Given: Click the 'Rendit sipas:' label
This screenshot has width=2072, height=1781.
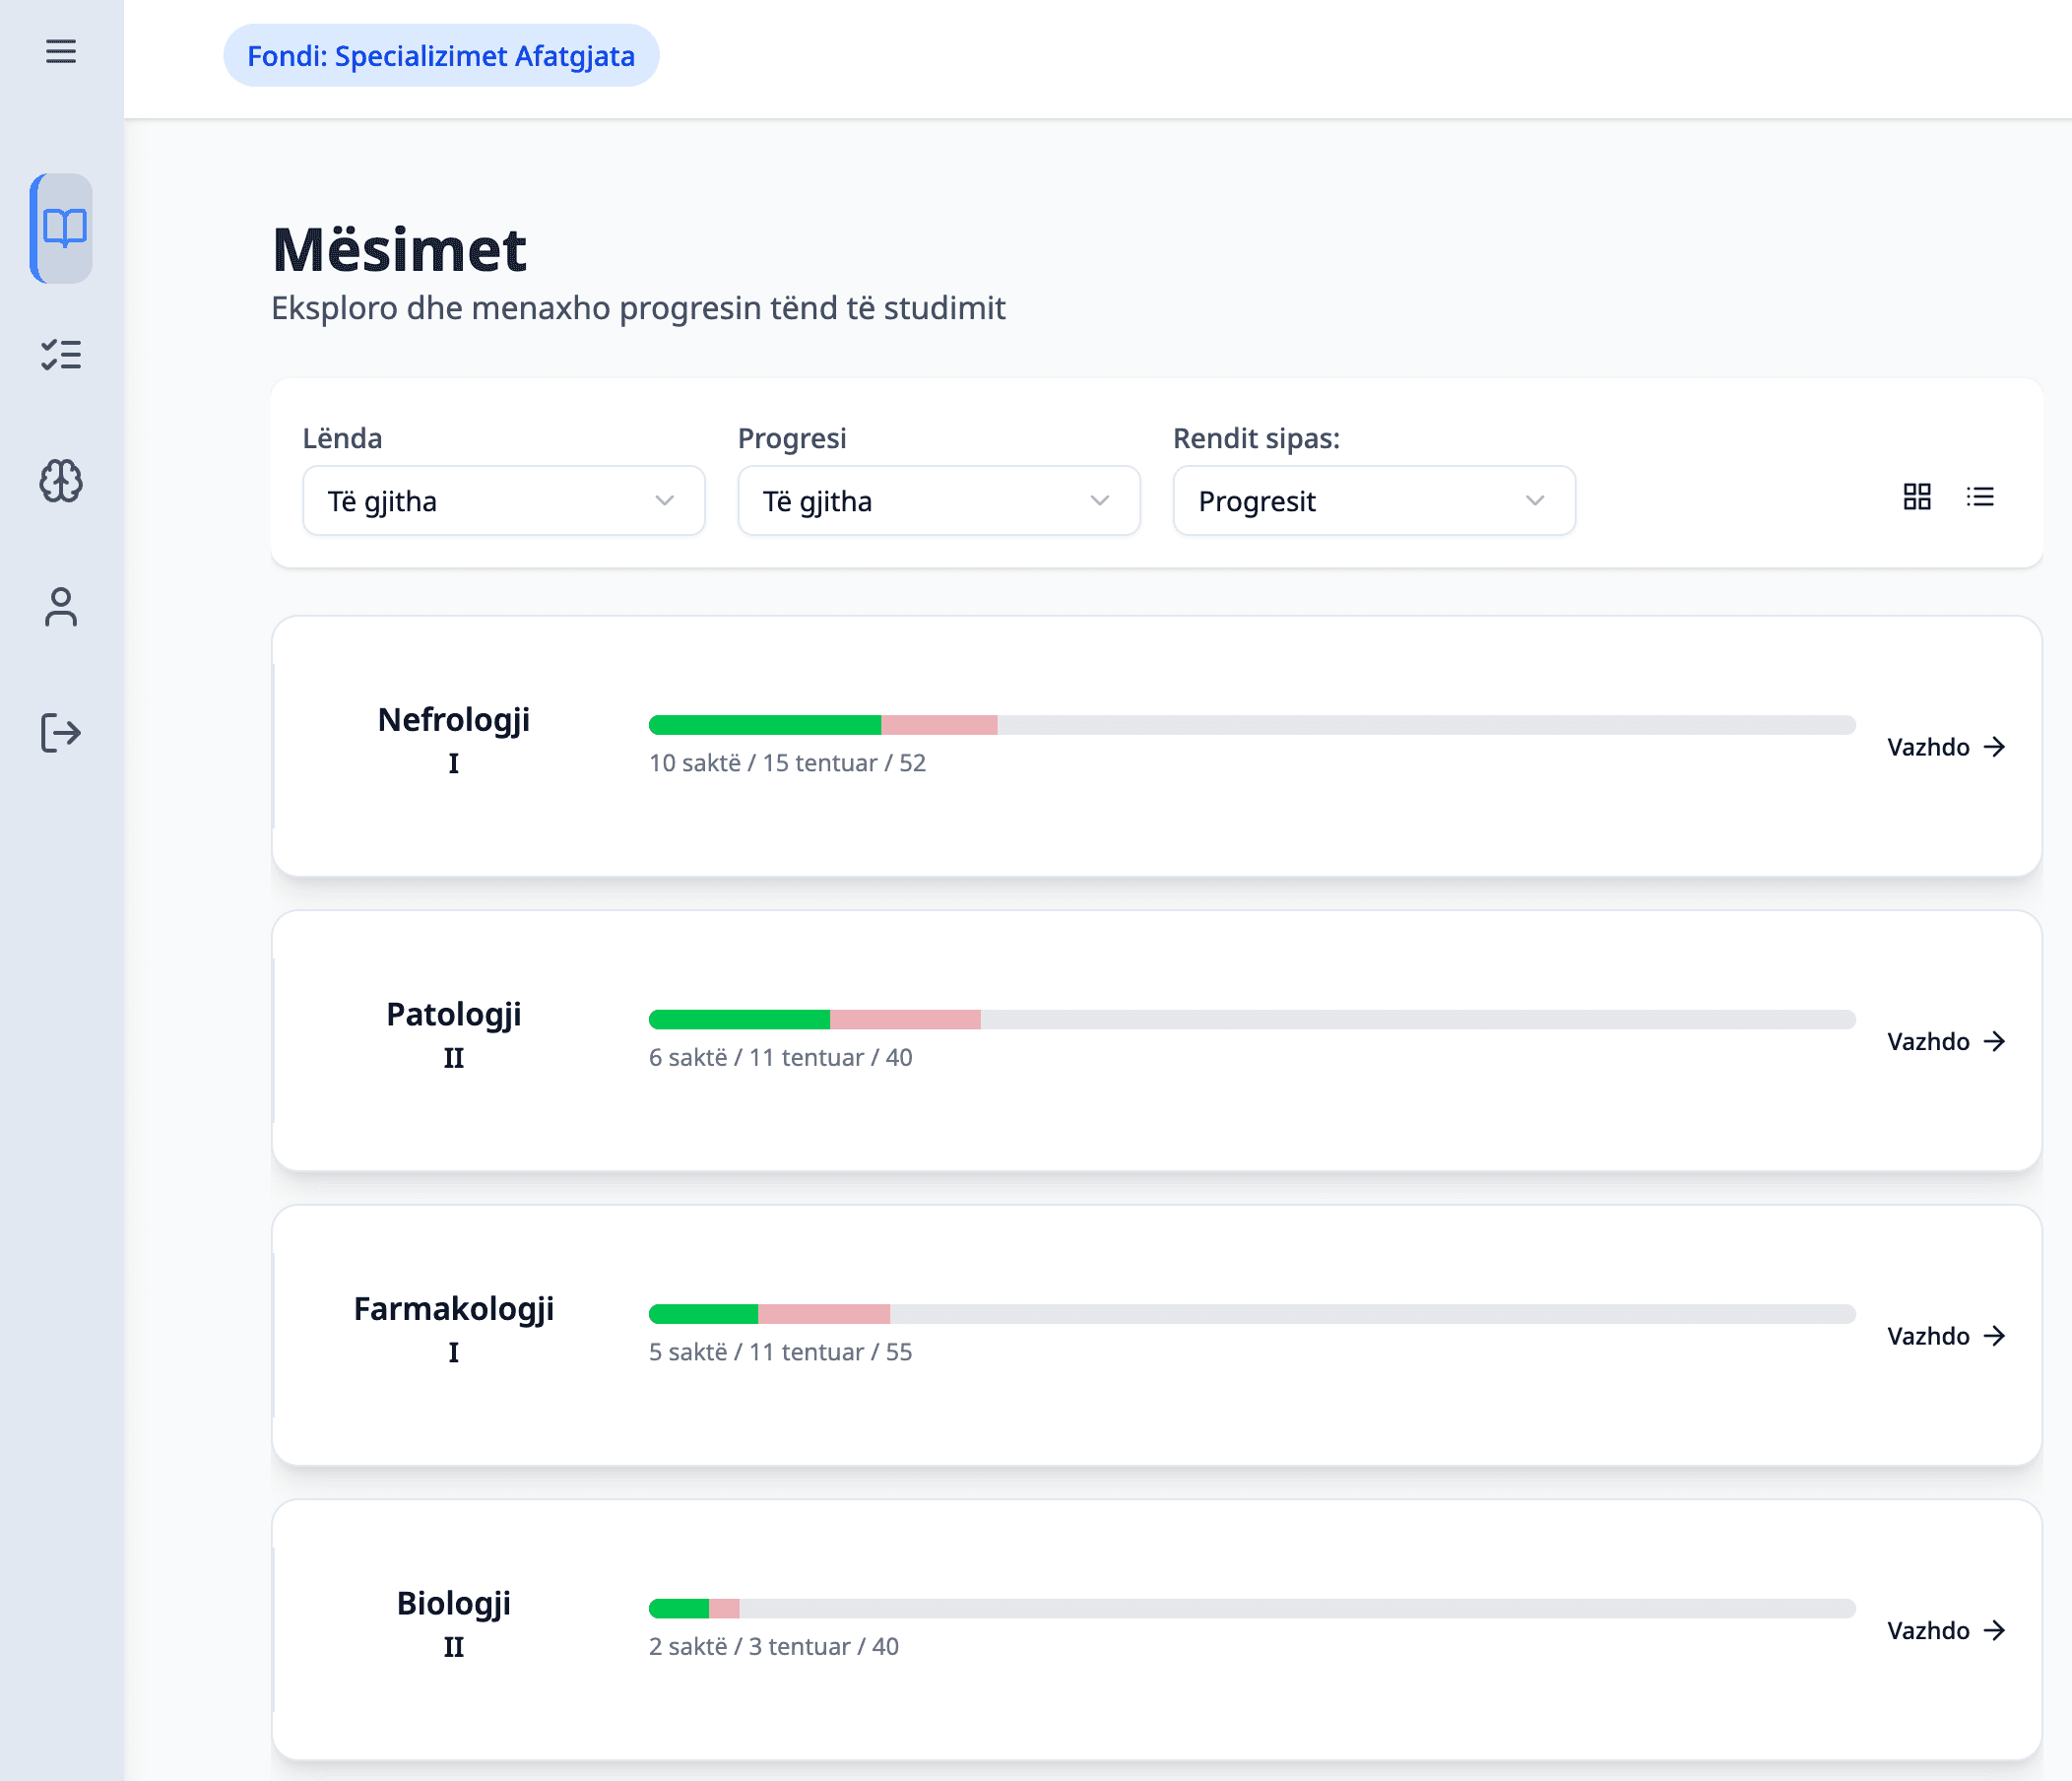Looking at the screenshot, I should coord(1256,438).
